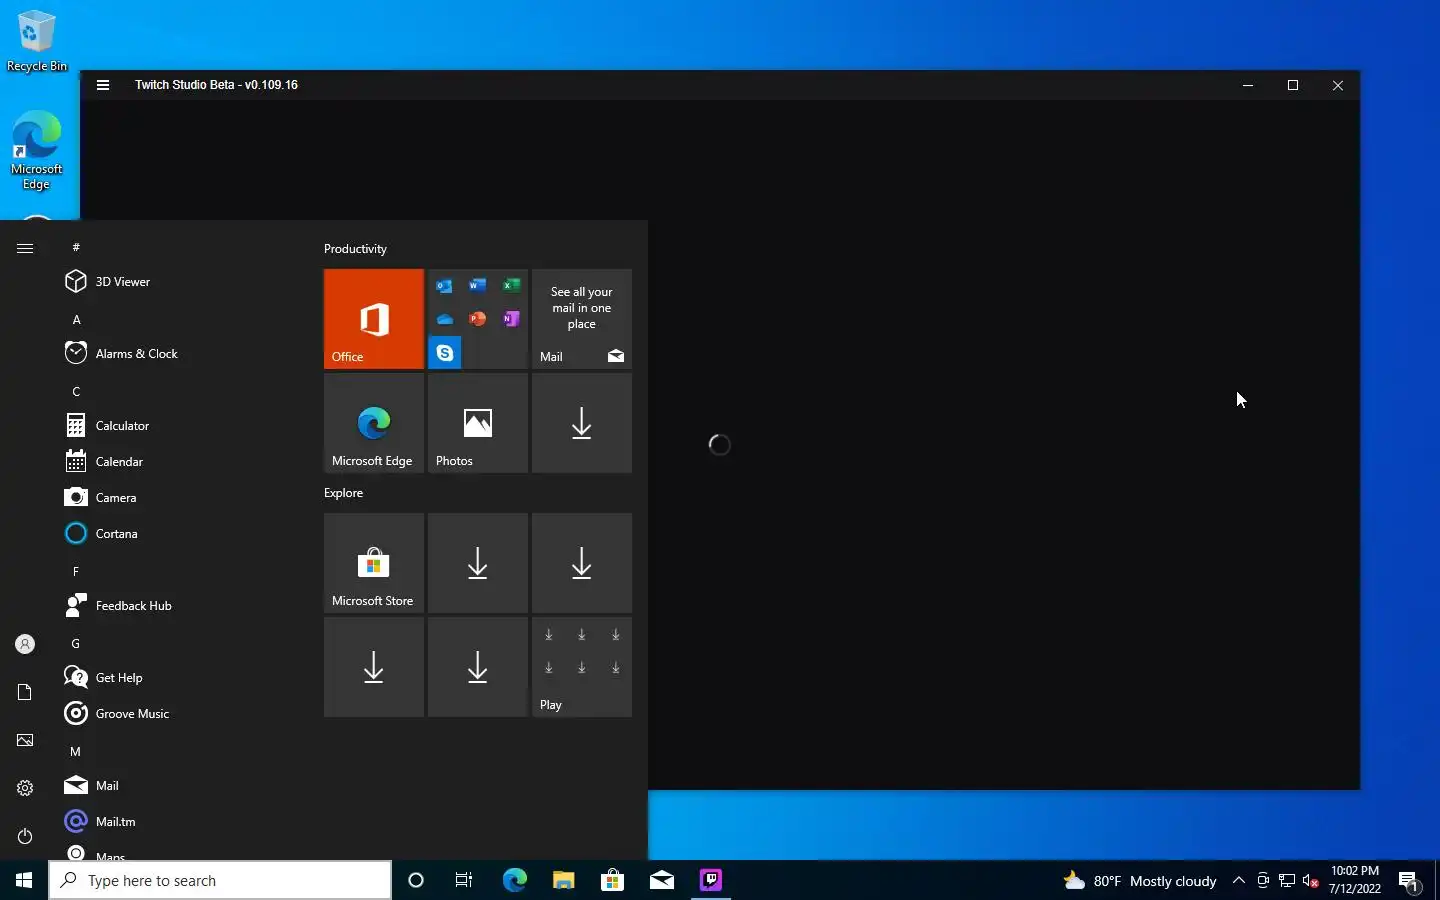The height and width of the screenshot is (900, 1440).
Task: Minimize the Twitch Studio window
Action: pyautogui.click(x=1248, y=85)
